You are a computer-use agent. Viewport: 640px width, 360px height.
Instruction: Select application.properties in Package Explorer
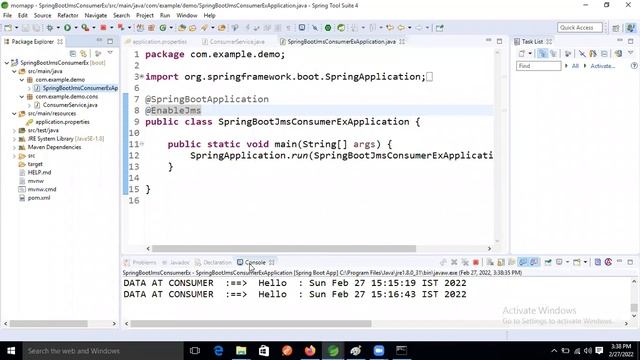tap(62, 122)
